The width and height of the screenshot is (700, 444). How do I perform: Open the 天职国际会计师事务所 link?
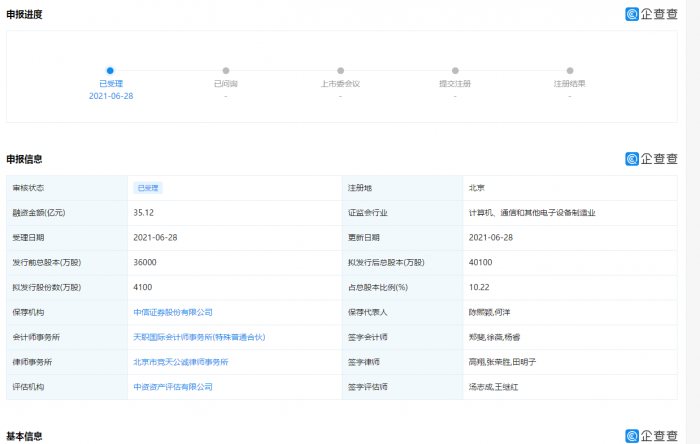click(x=199, y=337)
